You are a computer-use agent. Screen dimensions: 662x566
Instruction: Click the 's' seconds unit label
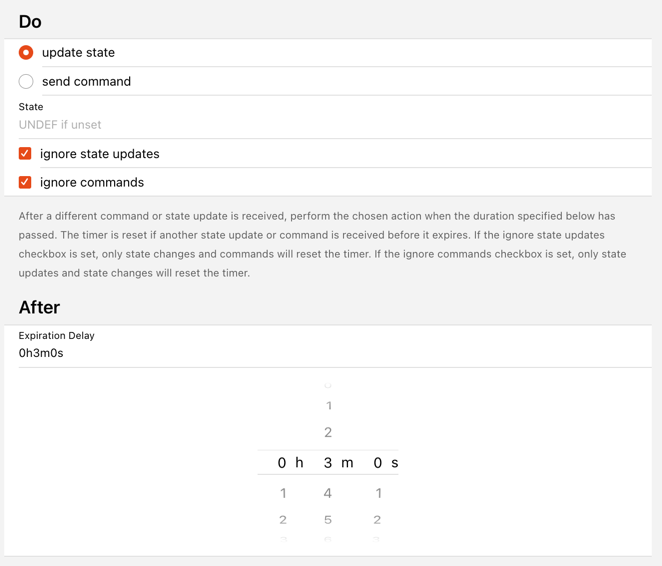pyautogui.click(x=395, y=463)
